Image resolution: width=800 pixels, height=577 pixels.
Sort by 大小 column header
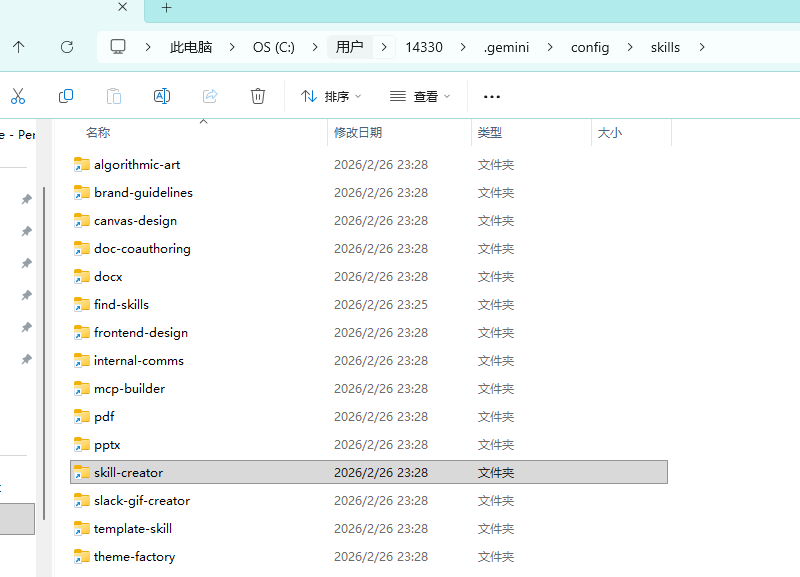pyautogui.click(x=610, y=133)
